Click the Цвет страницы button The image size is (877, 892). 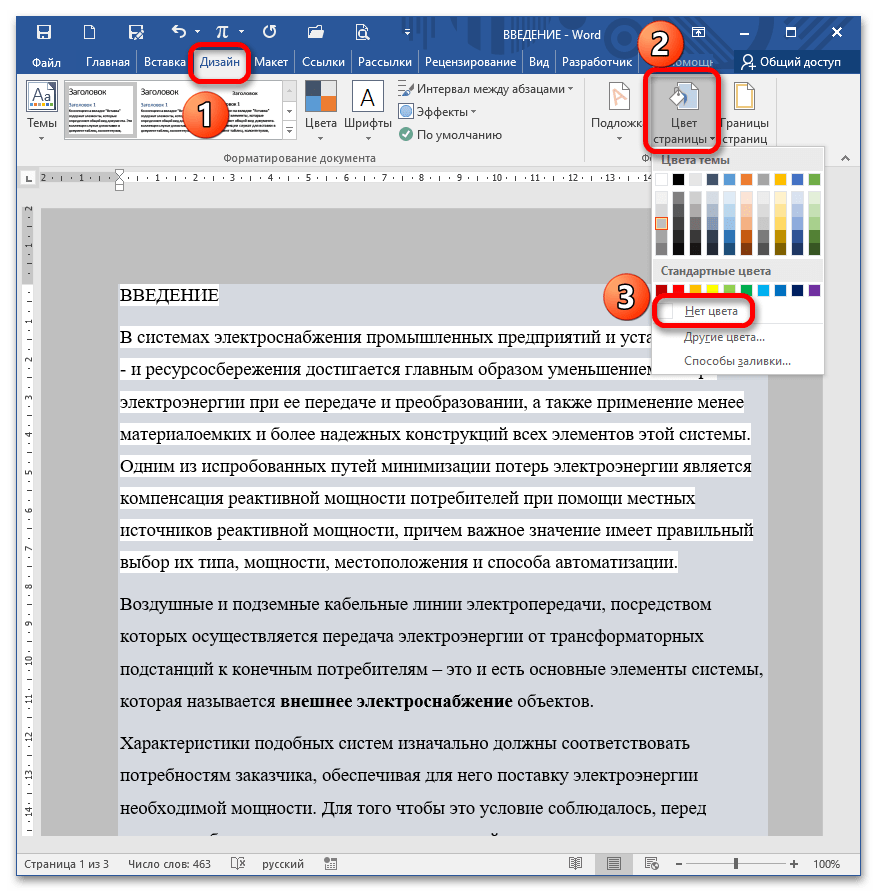[682, 113]
